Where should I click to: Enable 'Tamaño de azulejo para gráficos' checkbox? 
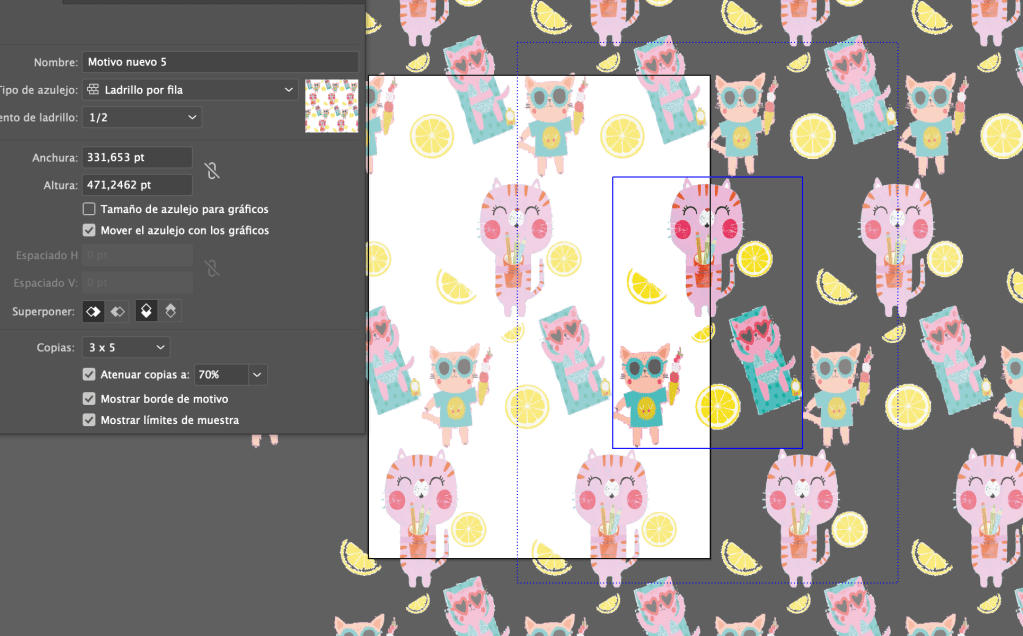pos(90,210)
